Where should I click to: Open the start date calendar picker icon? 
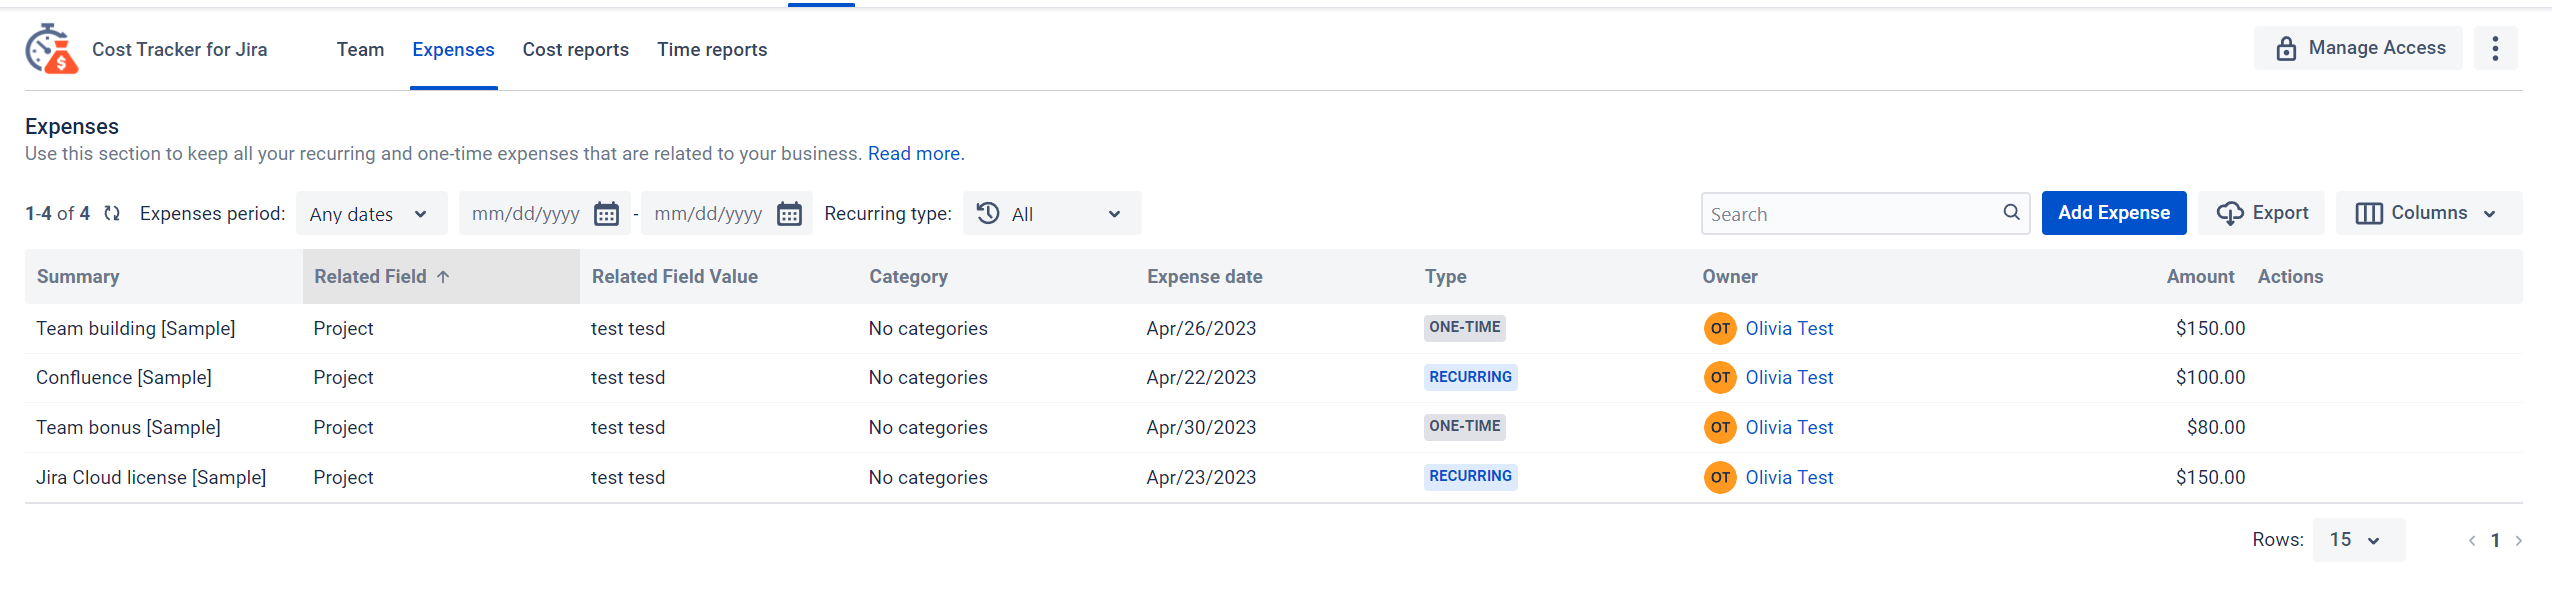pos(606,214)
